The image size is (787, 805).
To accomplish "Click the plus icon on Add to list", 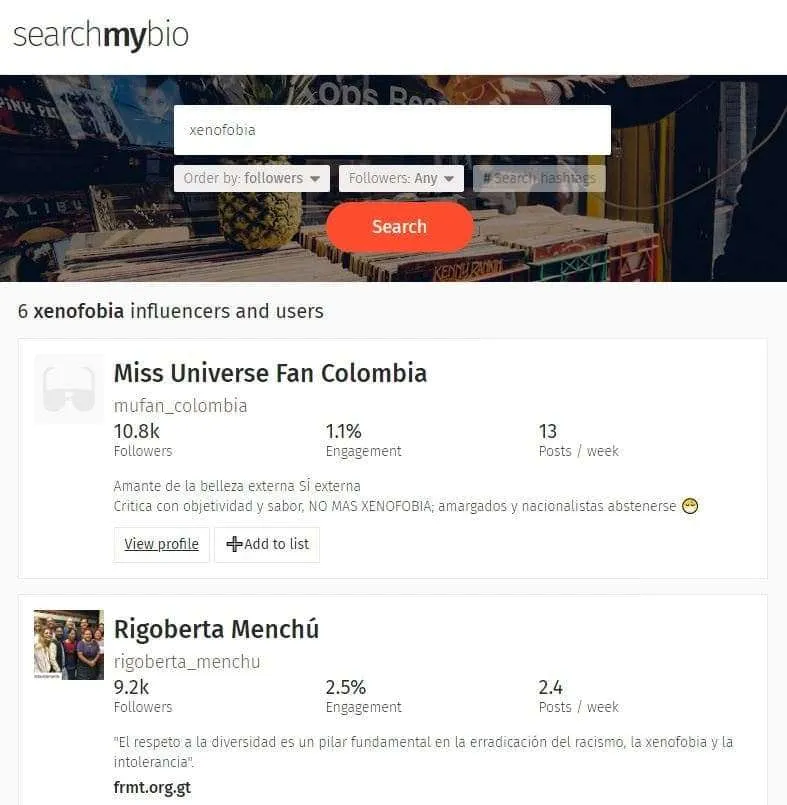I will [234, 544].
